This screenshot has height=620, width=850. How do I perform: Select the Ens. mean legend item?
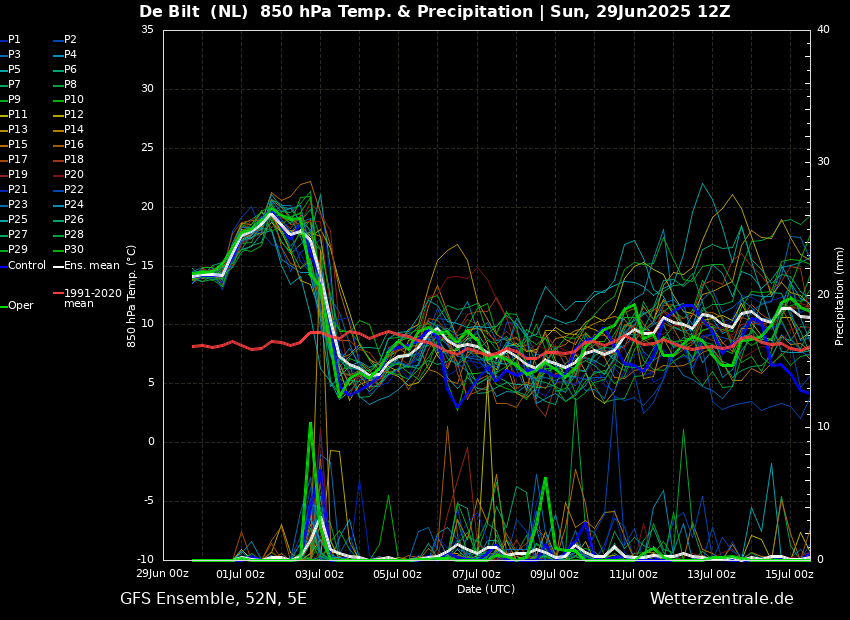86,266
